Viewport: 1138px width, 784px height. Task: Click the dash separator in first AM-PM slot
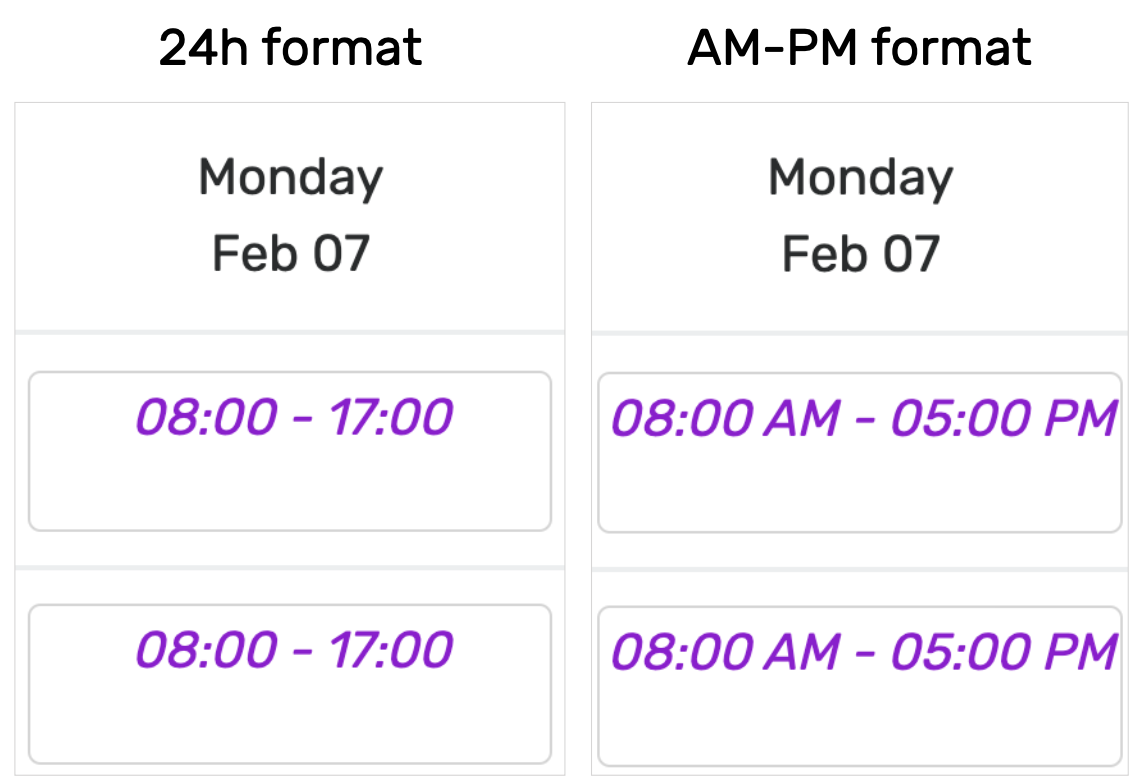(x=865, y=422)
